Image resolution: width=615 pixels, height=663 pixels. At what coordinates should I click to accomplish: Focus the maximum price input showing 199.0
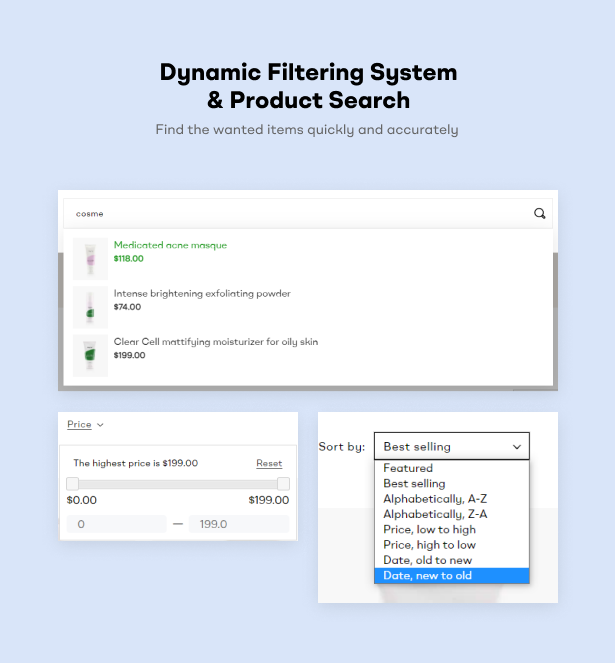(239, 524)
